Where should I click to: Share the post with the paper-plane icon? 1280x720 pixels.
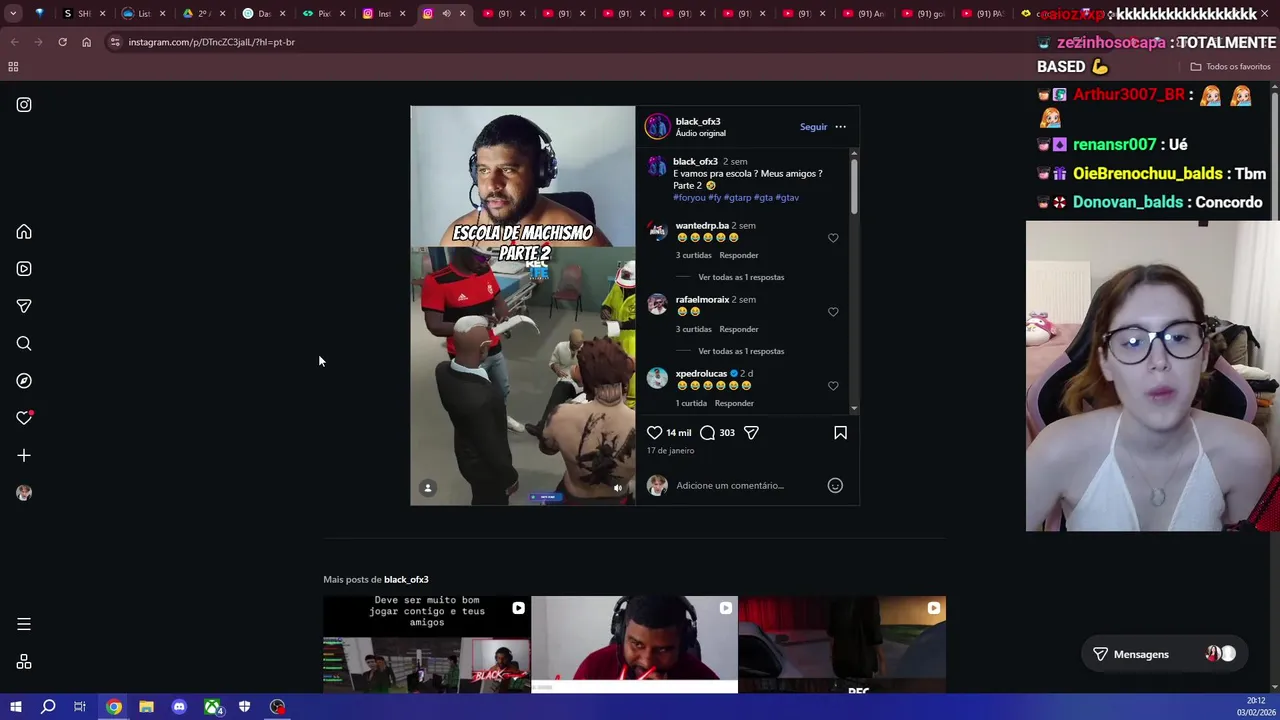(x=751, y=433)
